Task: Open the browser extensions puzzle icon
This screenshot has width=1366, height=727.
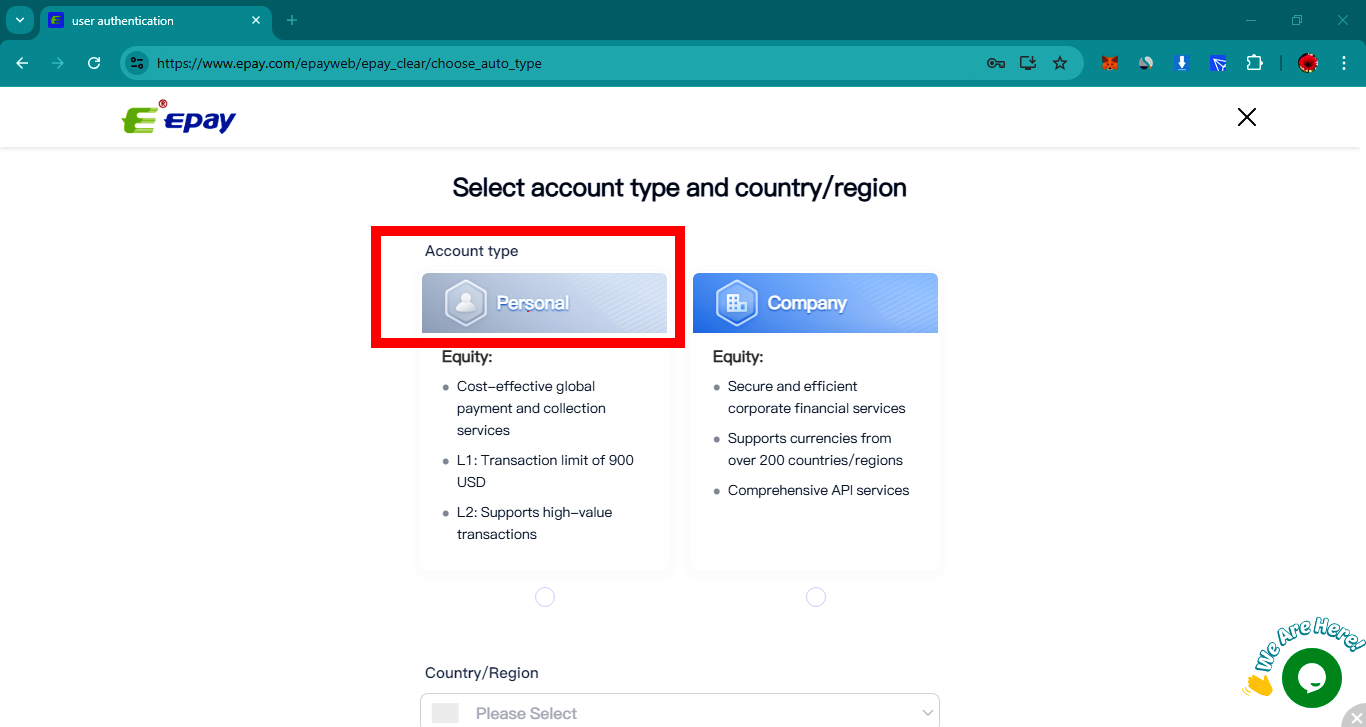Action: (1254, 63)
